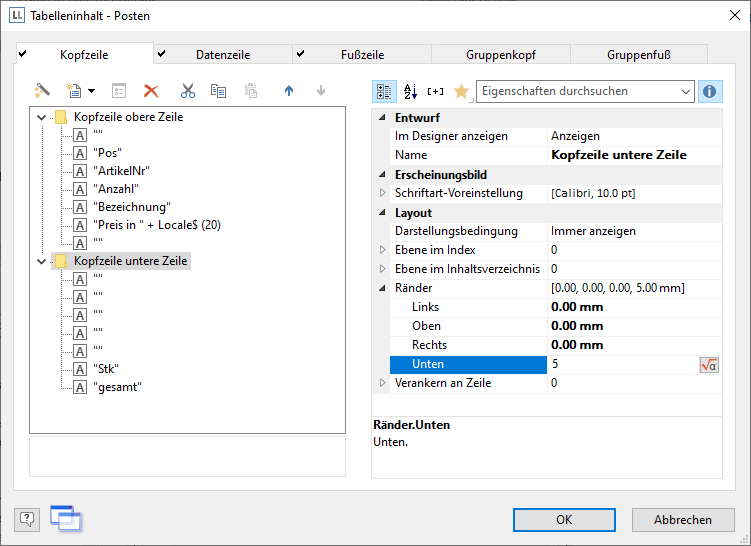Click the help question mark icon

(27, 518)
